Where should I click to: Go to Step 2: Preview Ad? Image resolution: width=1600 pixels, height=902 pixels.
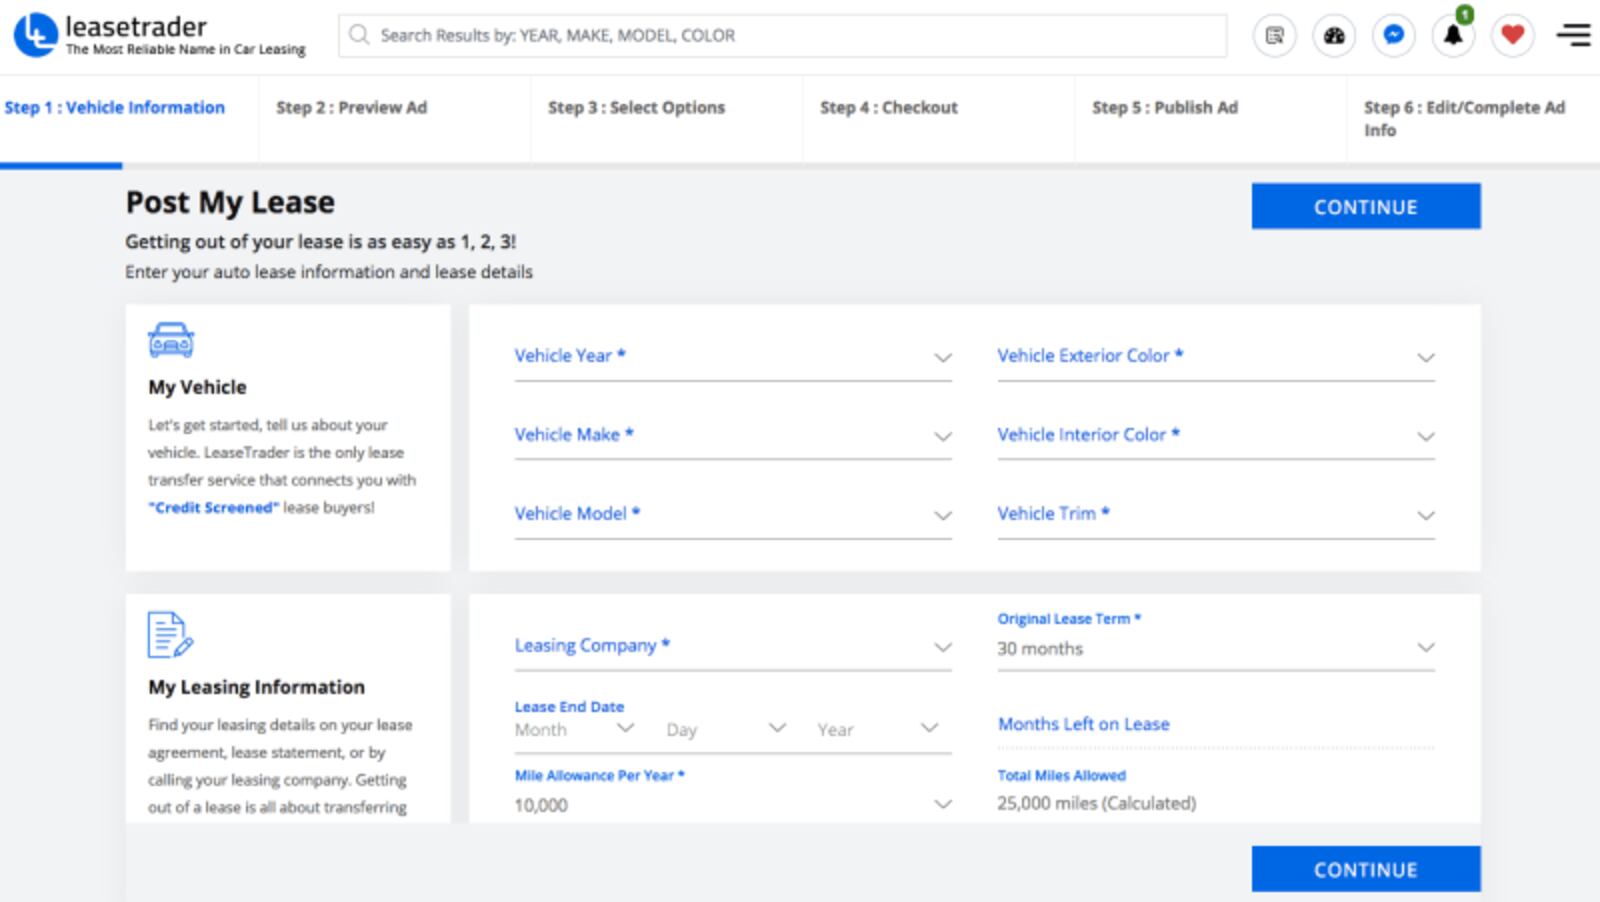coord(352,107)
